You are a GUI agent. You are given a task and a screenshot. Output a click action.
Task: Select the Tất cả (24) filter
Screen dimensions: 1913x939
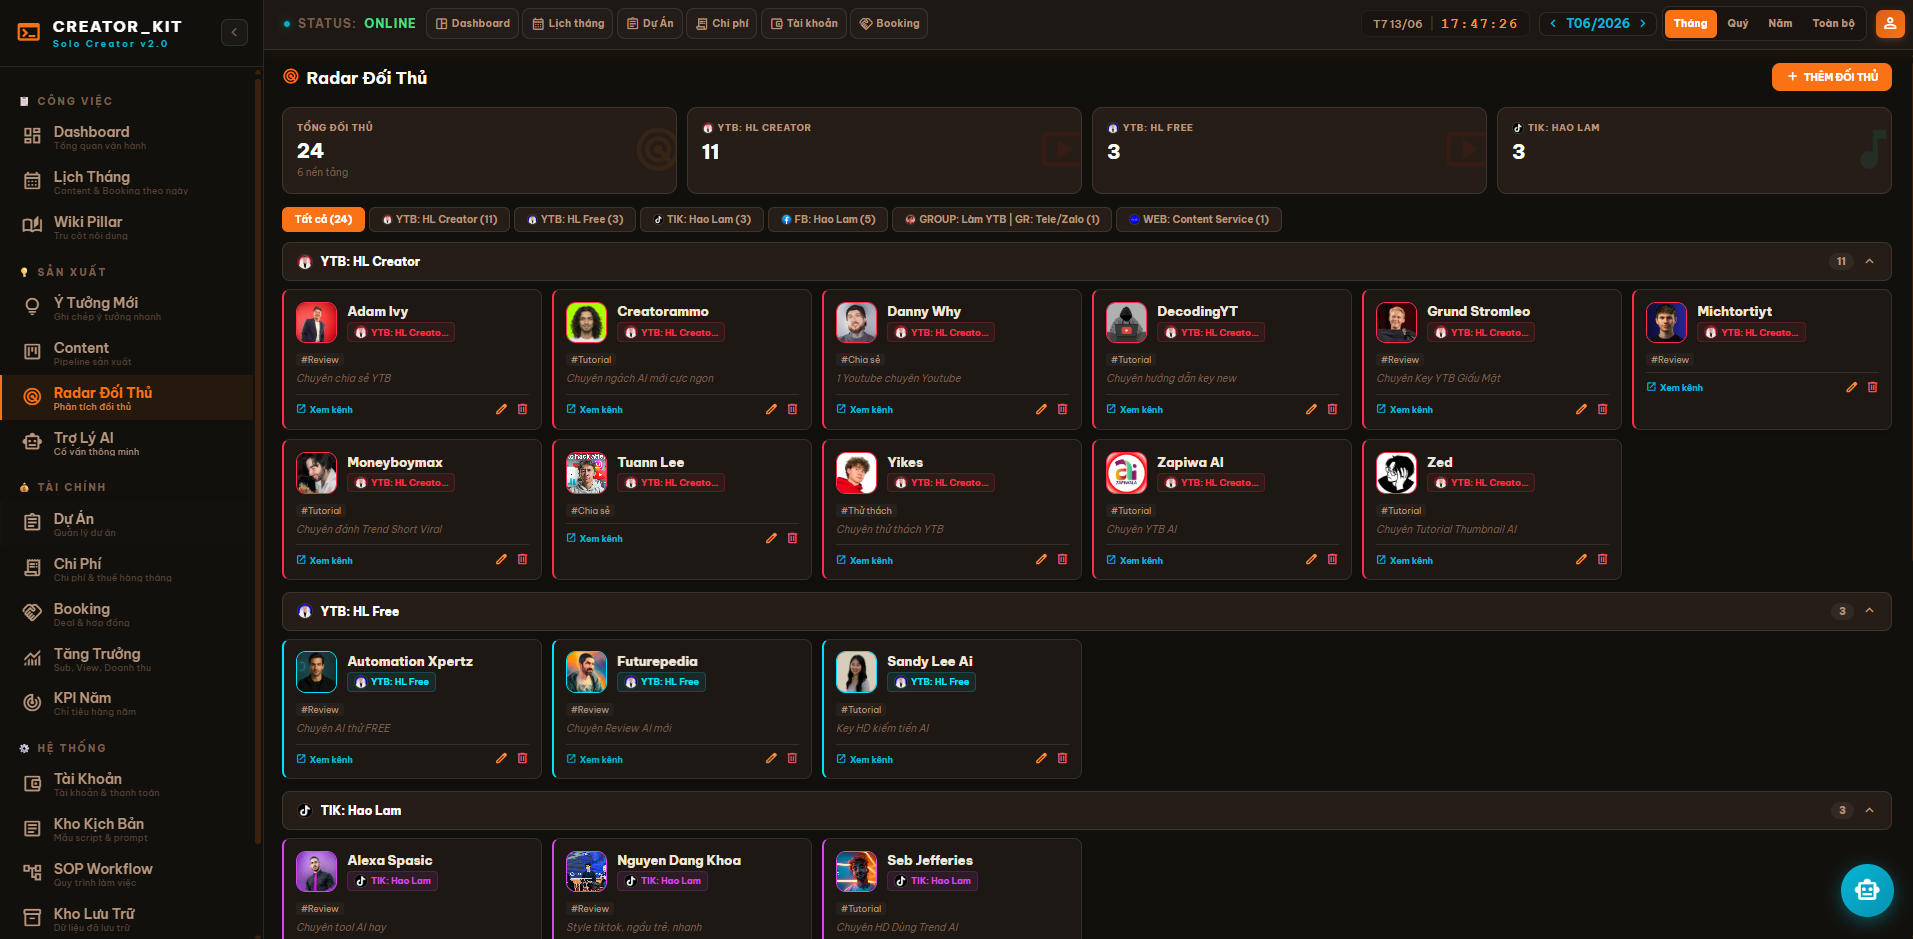323,219
